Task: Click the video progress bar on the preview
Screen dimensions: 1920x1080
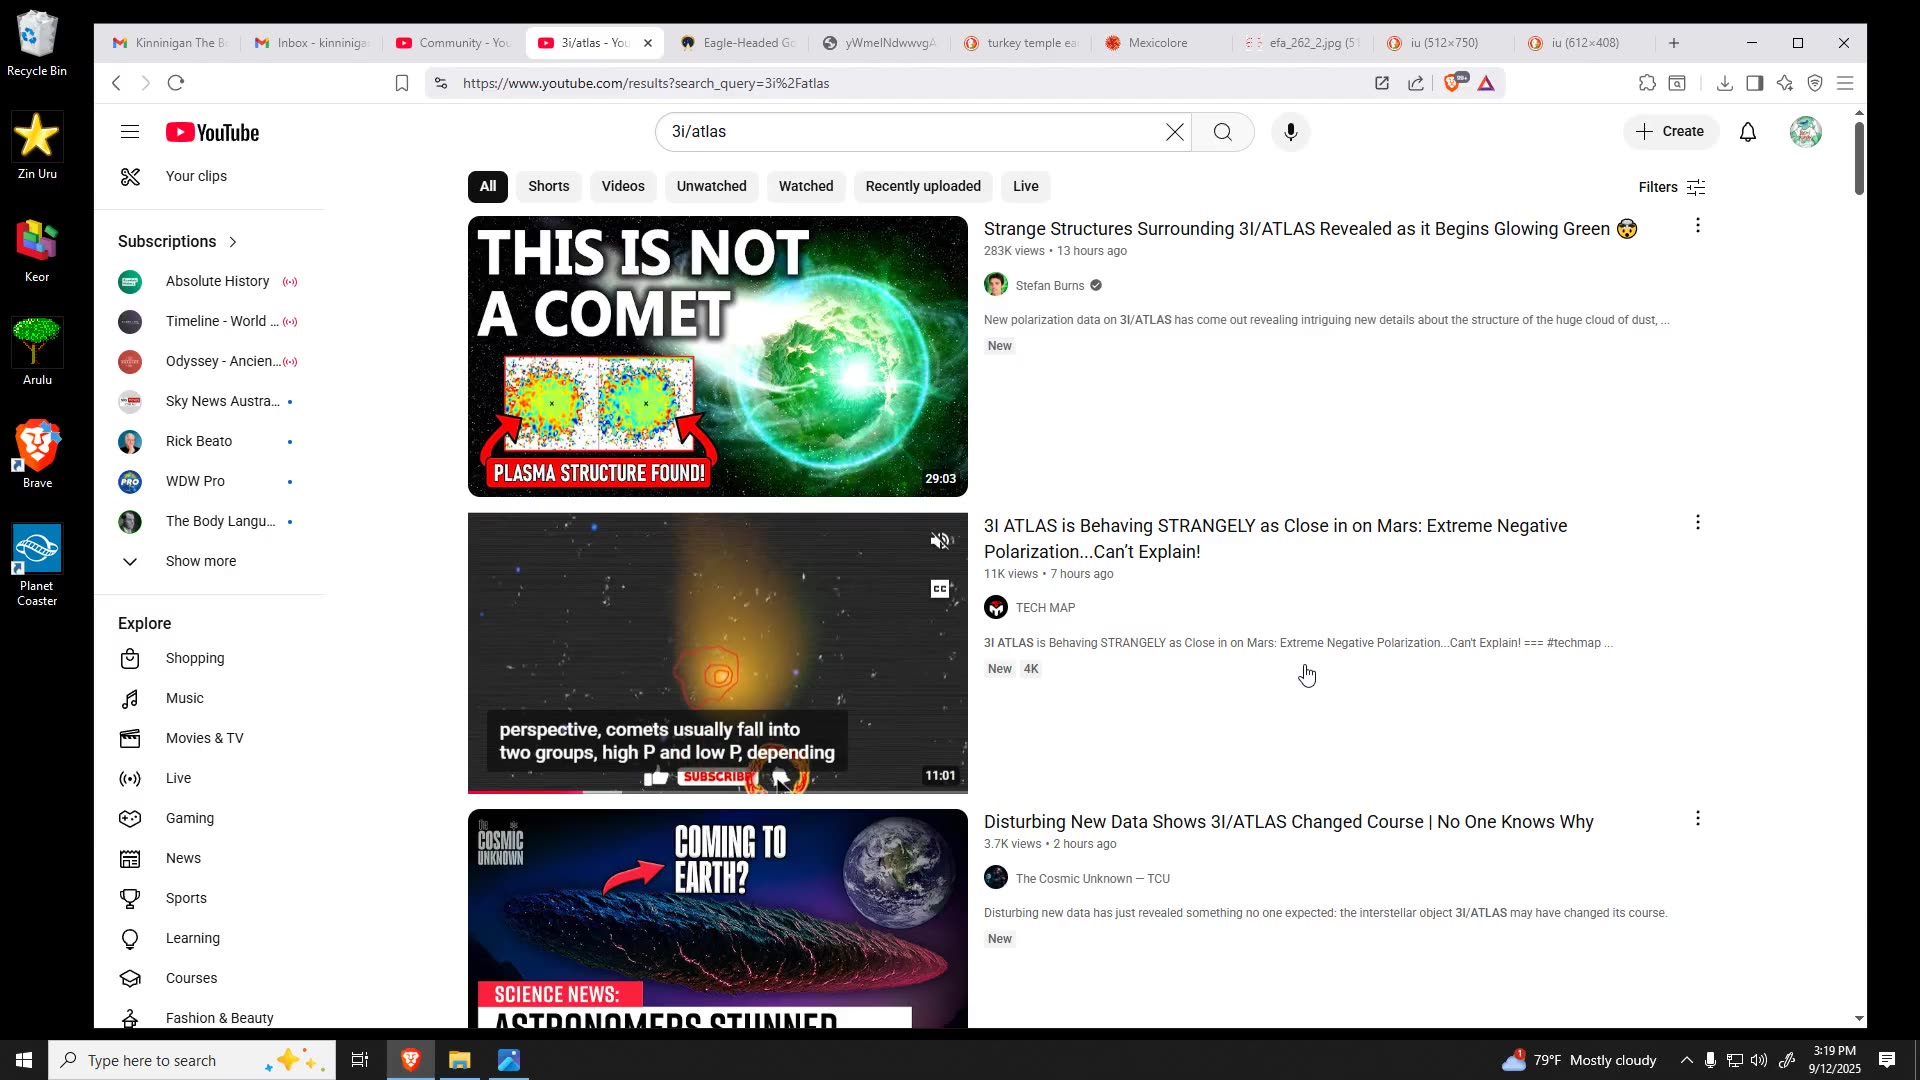Action: [717, 791]
